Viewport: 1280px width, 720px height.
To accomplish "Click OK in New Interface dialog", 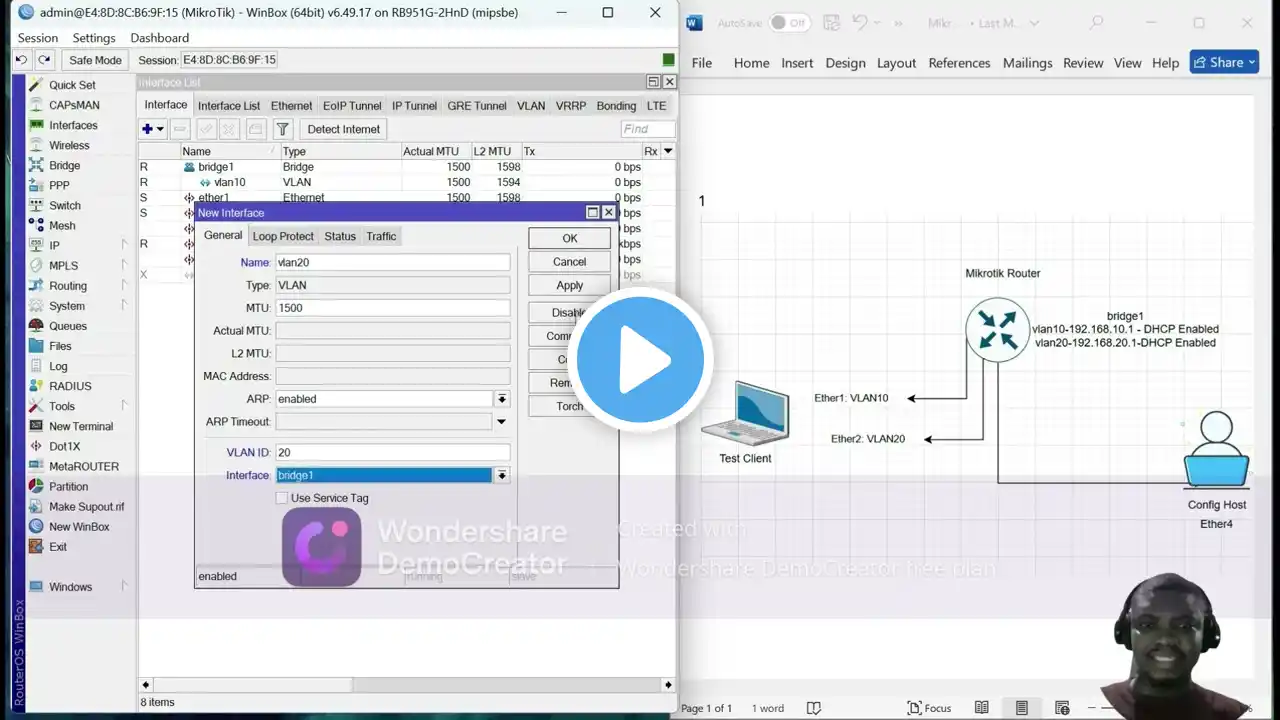I will click(x=570, y=238).
